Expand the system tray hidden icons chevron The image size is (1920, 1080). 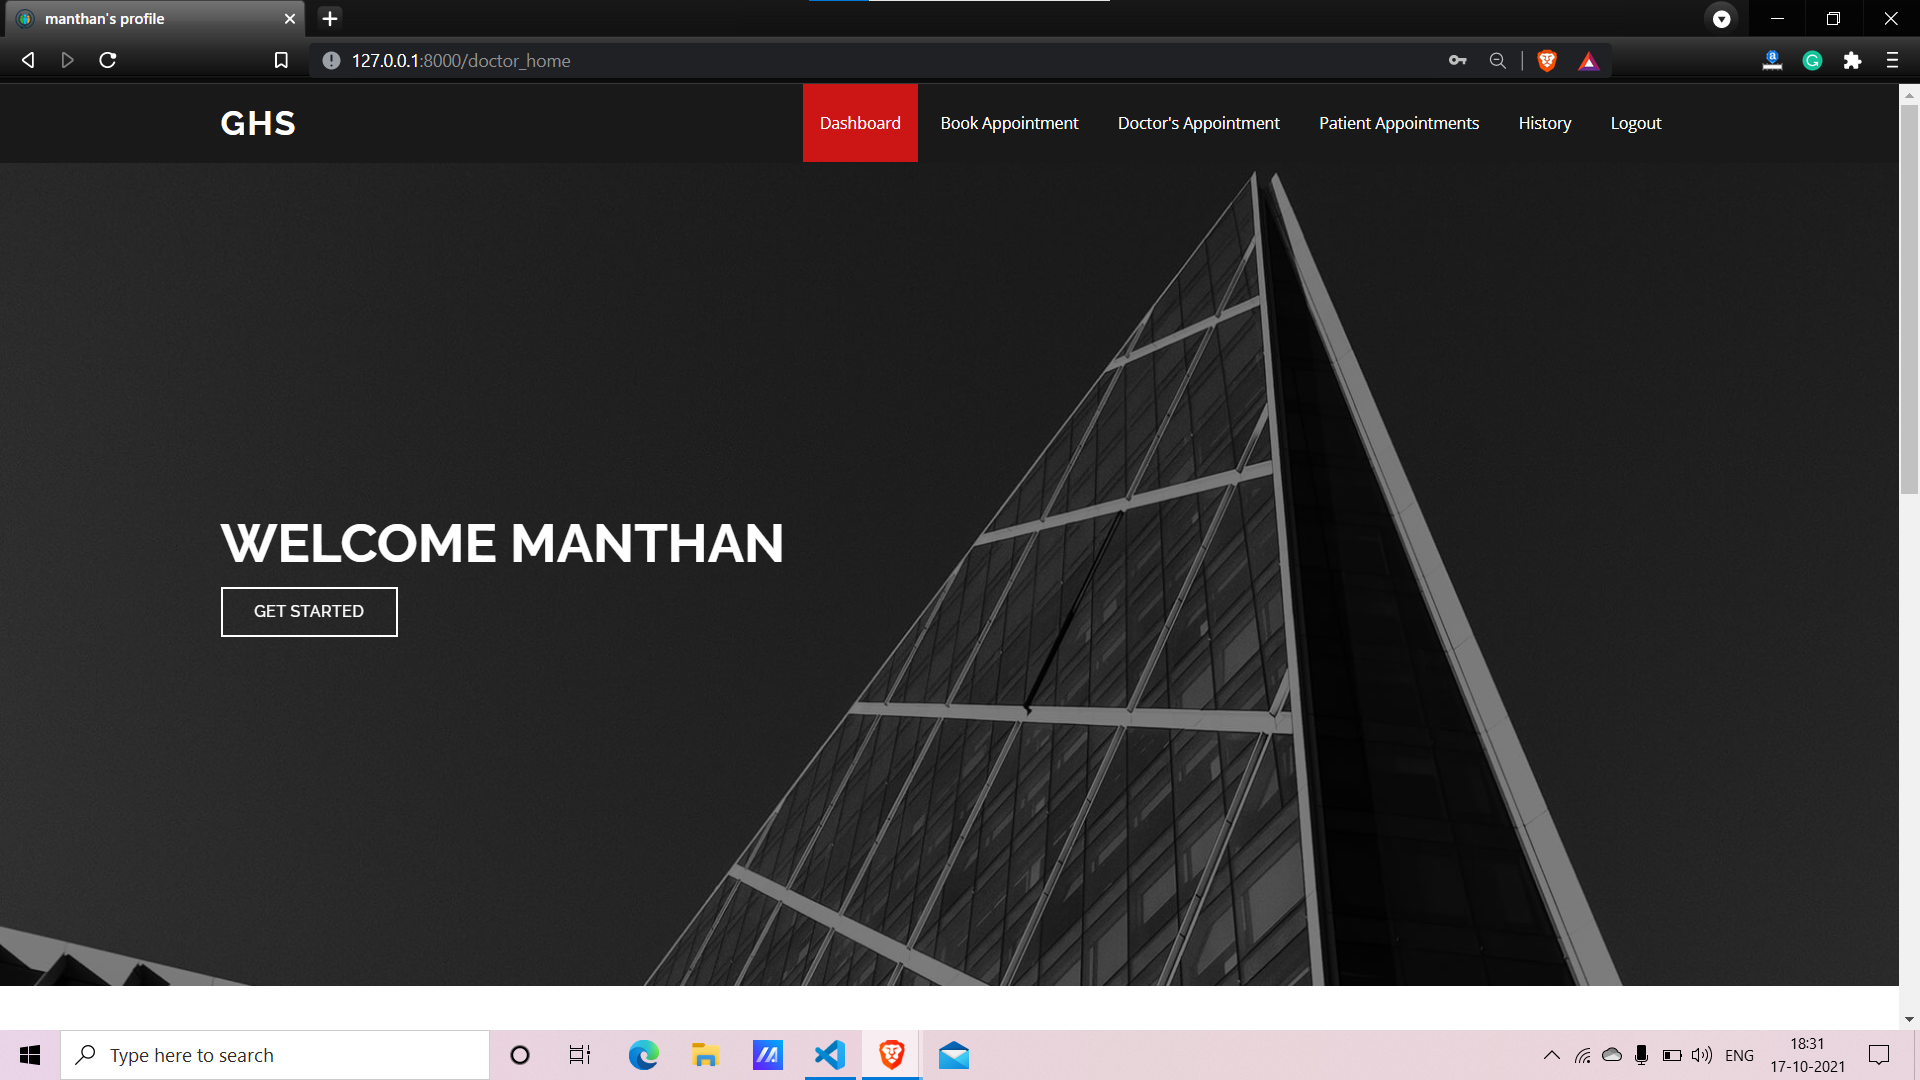[1551, 1055]
